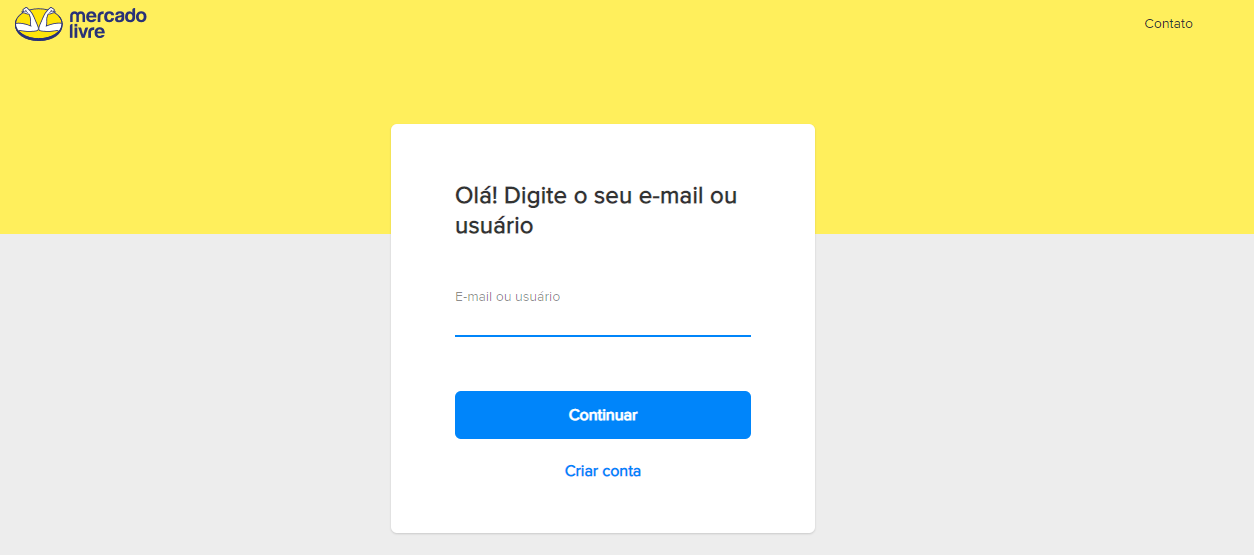Viewport: 1254px width, 555px height.
Task: Click the white login card's empty bottom area
Action: pos(602,510)
